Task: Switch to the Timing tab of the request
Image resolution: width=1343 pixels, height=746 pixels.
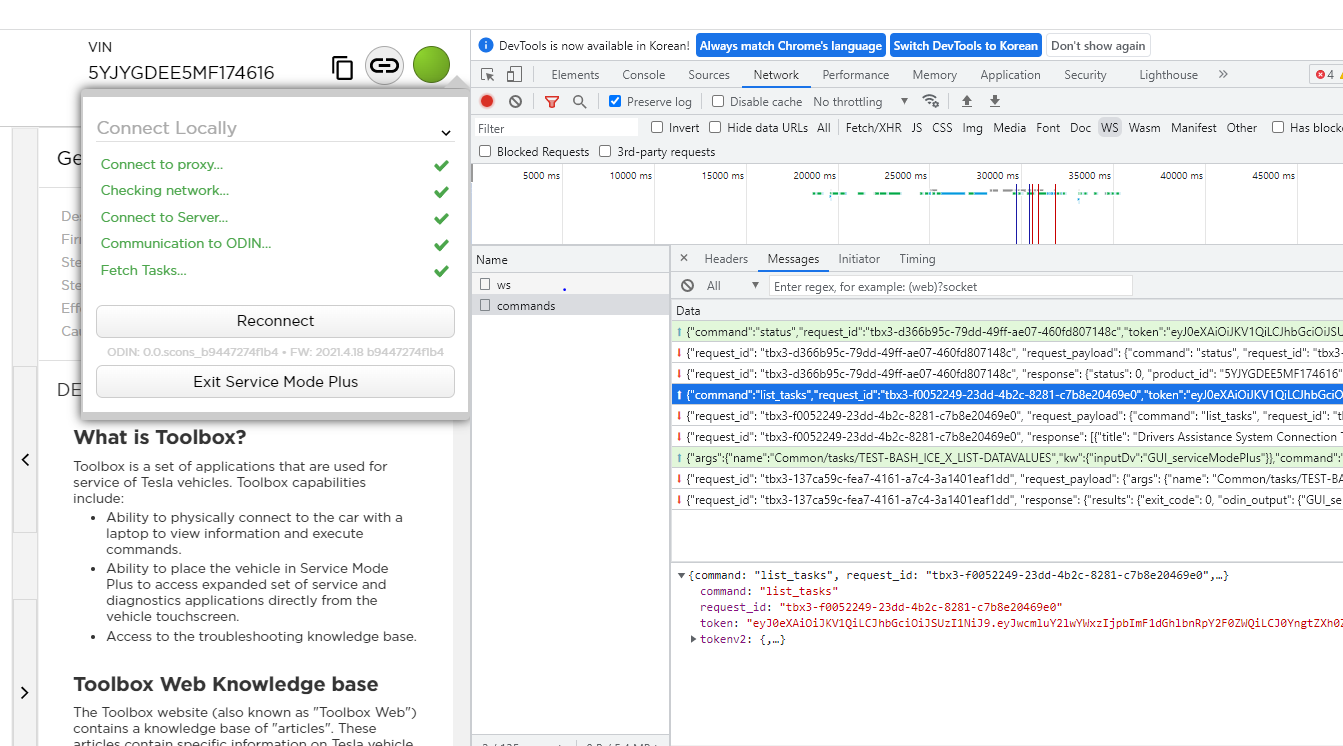Action: point(917,259)
